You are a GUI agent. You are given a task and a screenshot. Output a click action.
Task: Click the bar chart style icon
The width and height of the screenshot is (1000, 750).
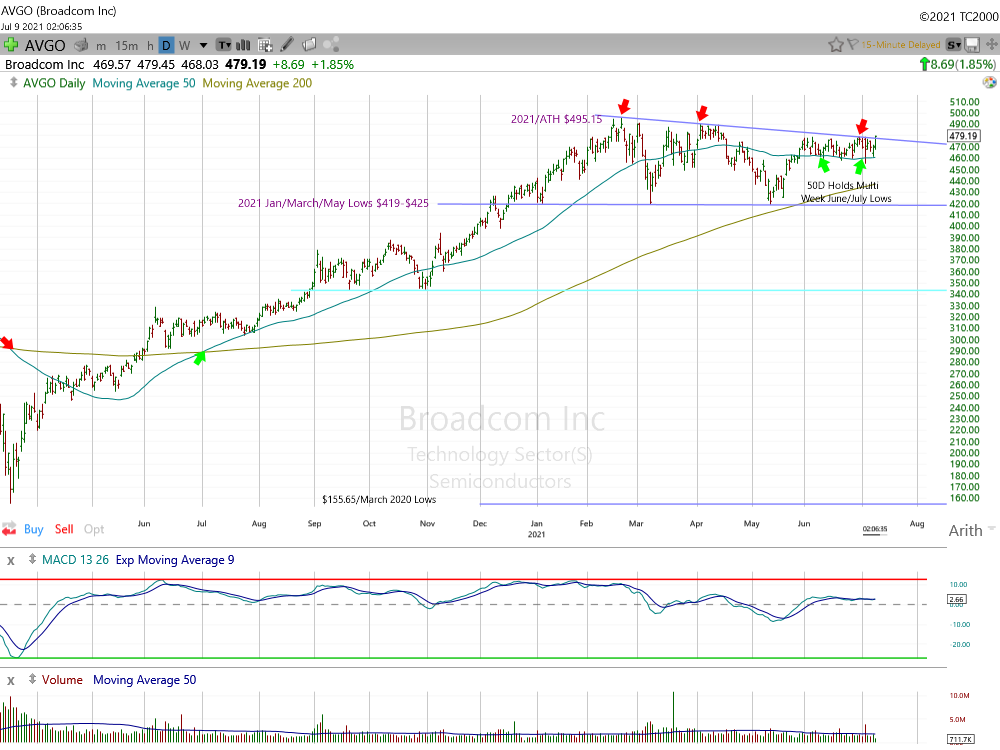(x=243, y=45)
